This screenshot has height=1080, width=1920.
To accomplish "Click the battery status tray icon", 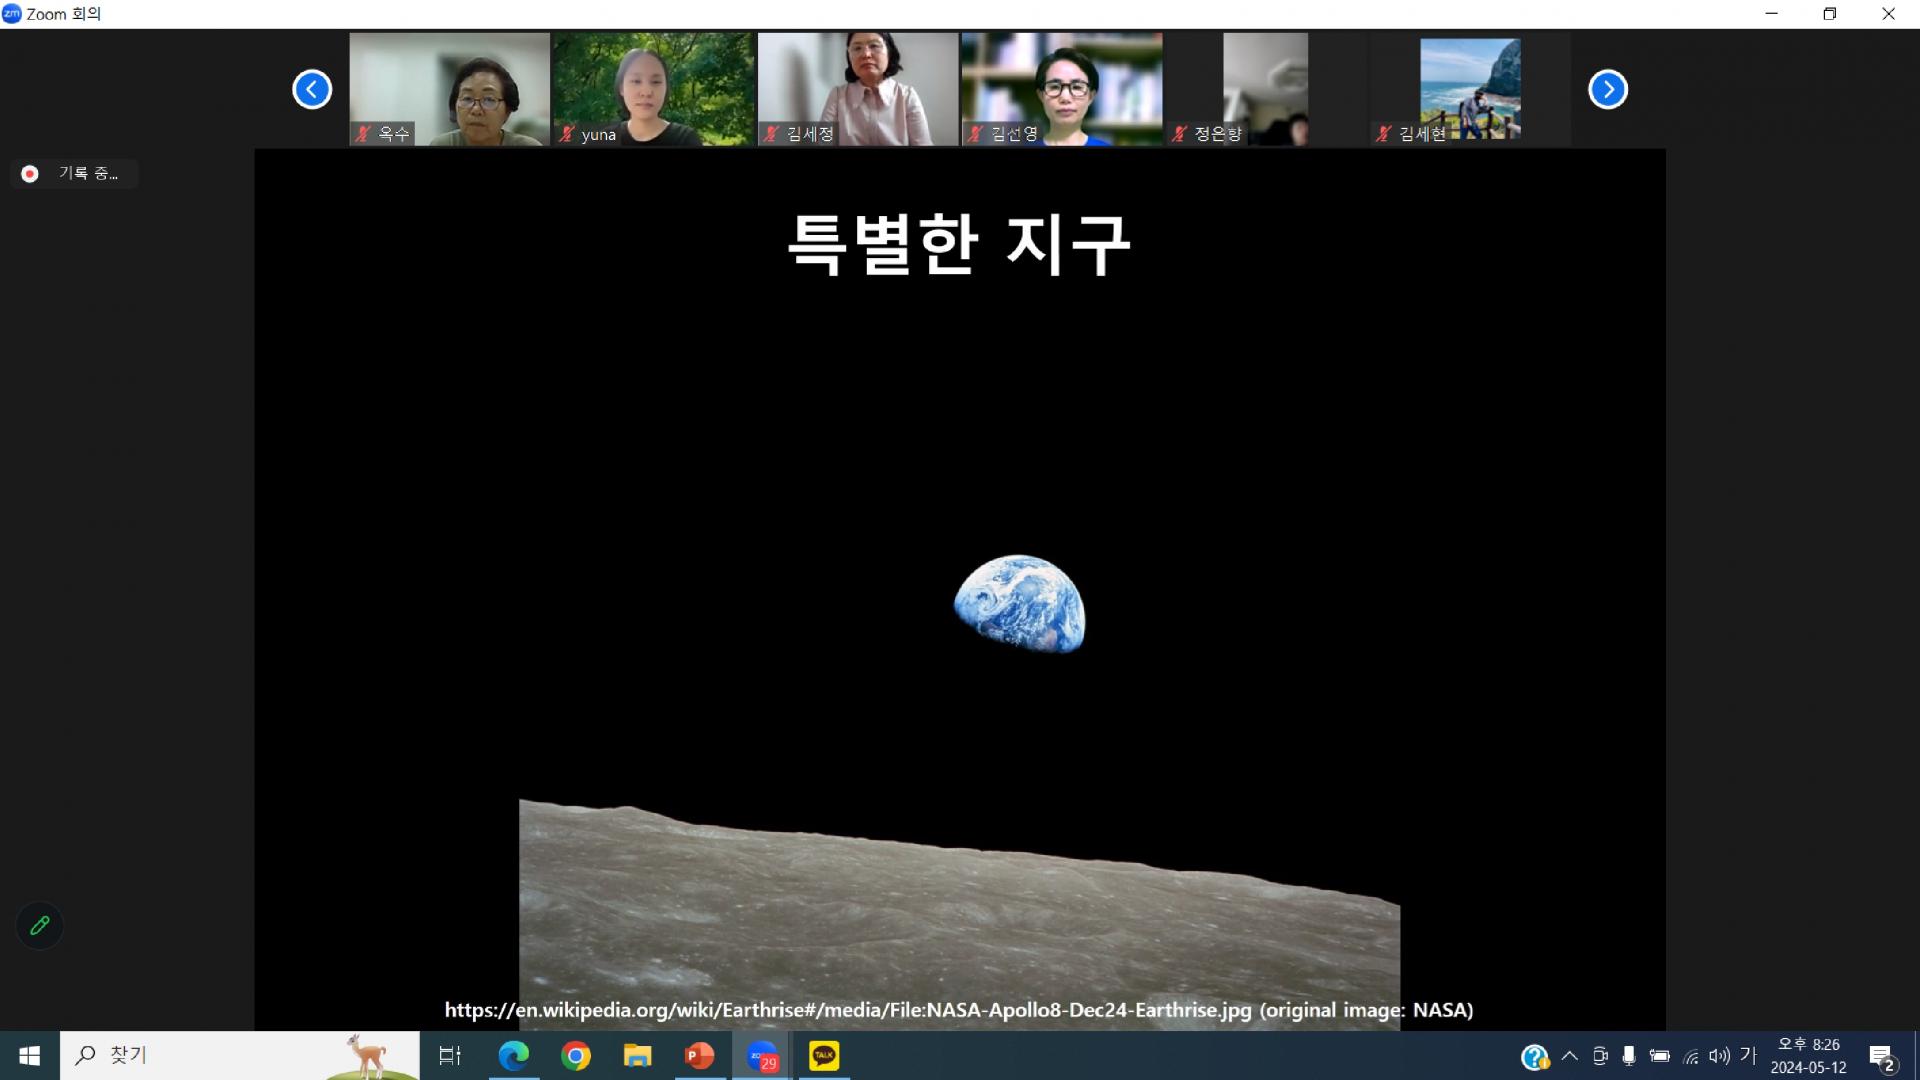I will point(1660,1056).
